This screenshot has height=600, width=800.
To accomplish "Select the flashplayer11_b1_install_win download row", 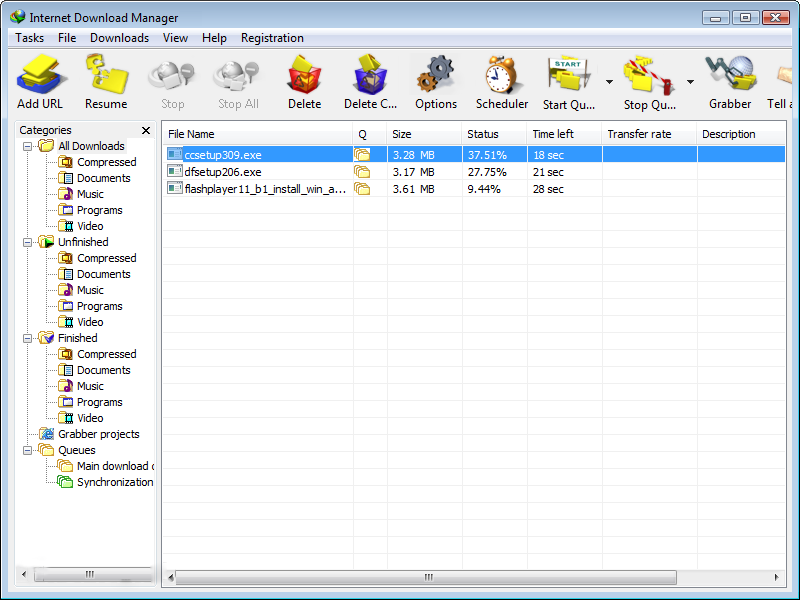I will (x=474, y=189).
